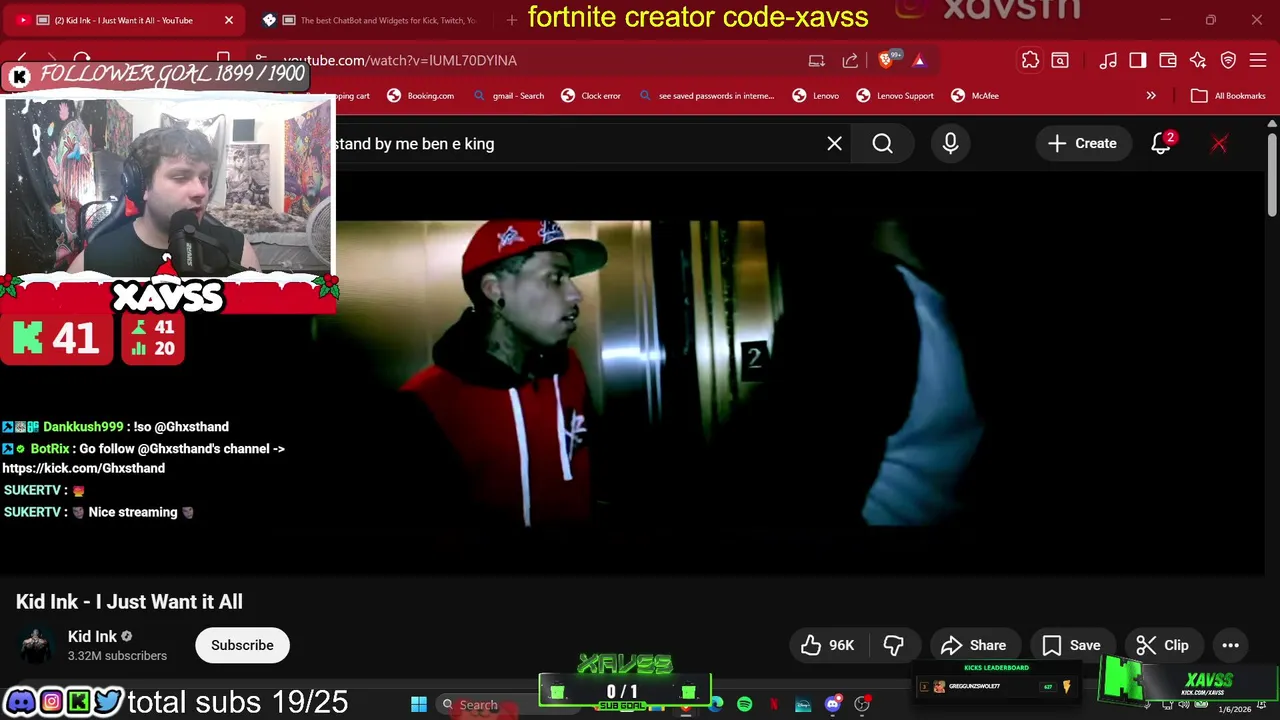Open the gmail - Search bookmark
The width and height of the screenshot is (1280, 720).
point(509,96)
